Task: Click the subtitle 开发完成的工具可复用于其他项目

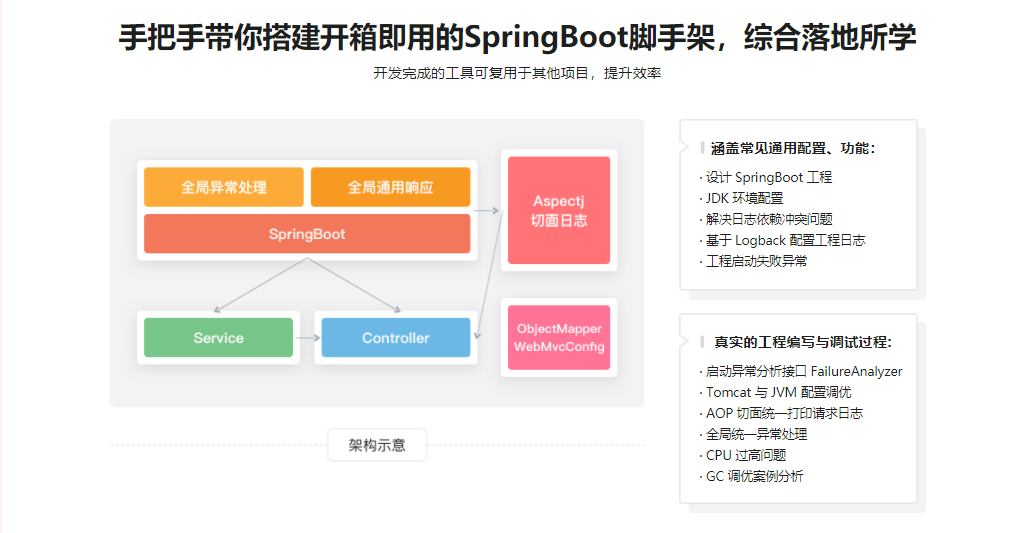Action: [517, 73]
